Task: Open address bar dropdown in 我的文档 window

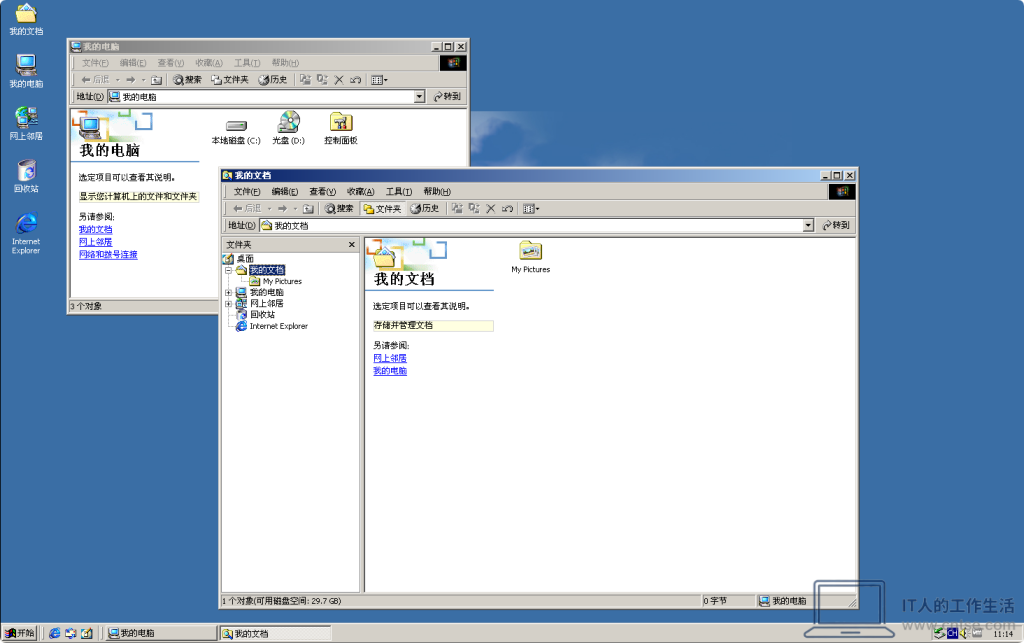Action: coord(808,225)
